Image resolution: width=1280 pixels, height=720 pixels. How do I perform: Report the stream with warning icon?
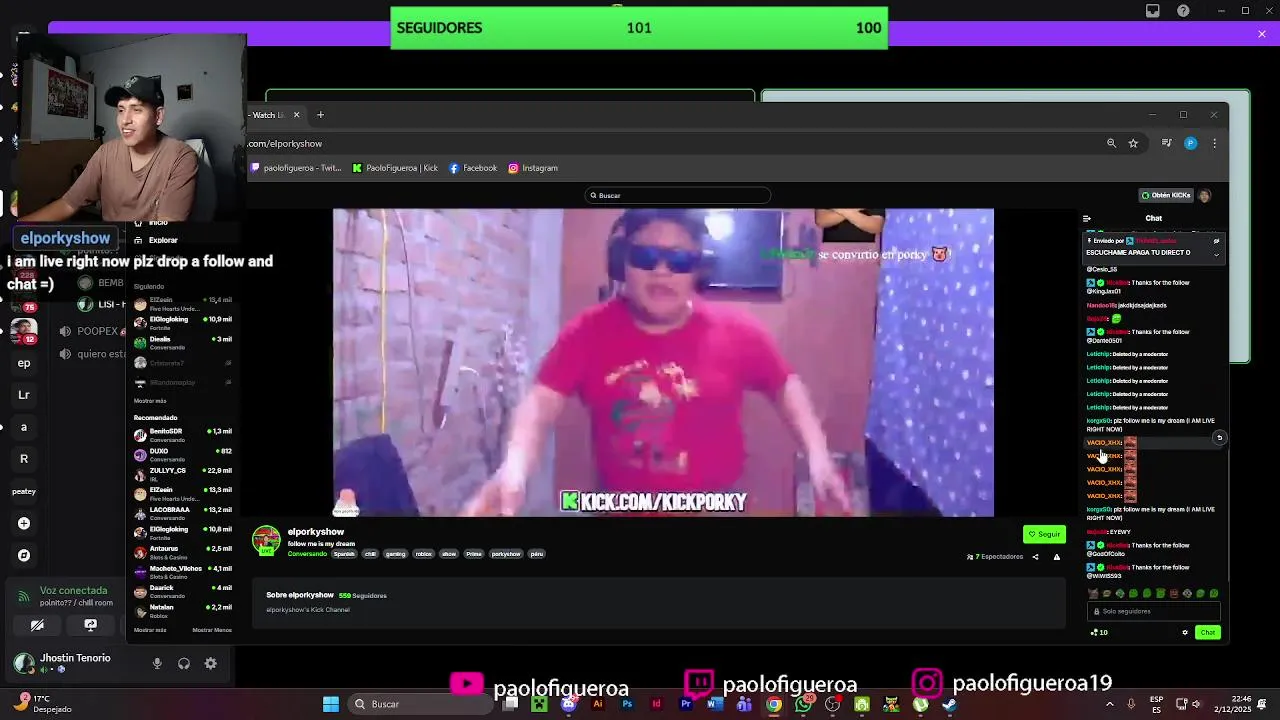(x=1056, y=557)
